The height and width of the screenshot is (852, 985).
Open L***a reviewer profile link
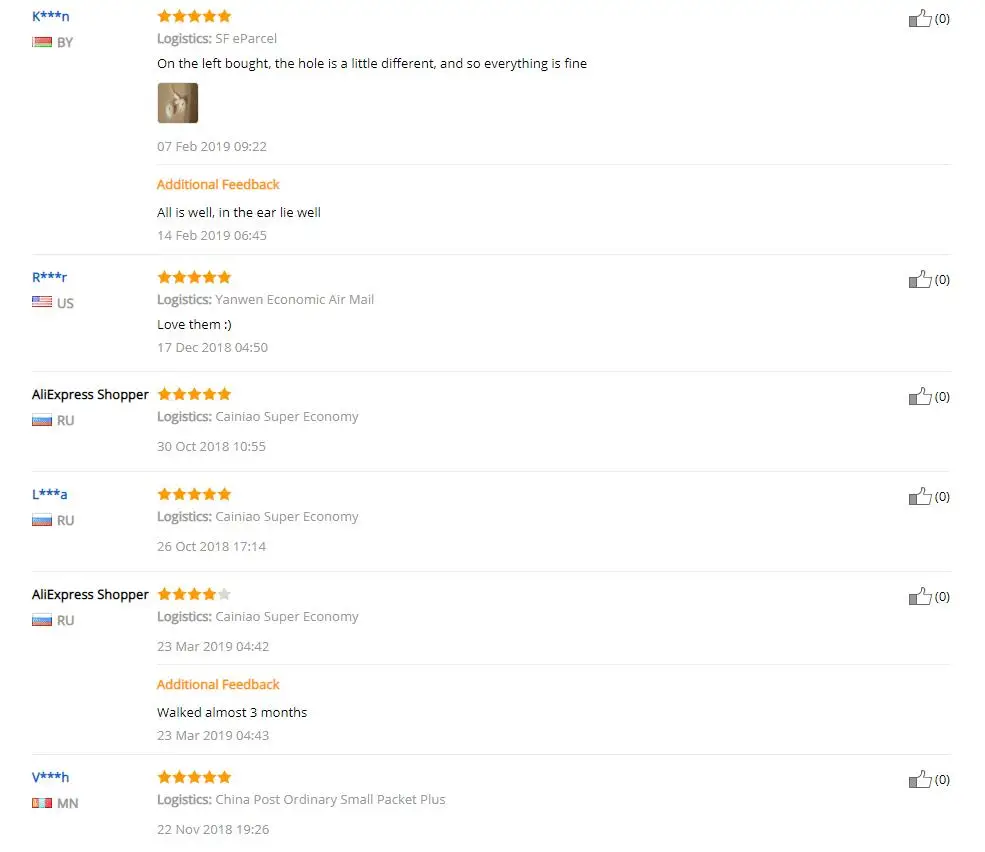[x=50, y=494]
